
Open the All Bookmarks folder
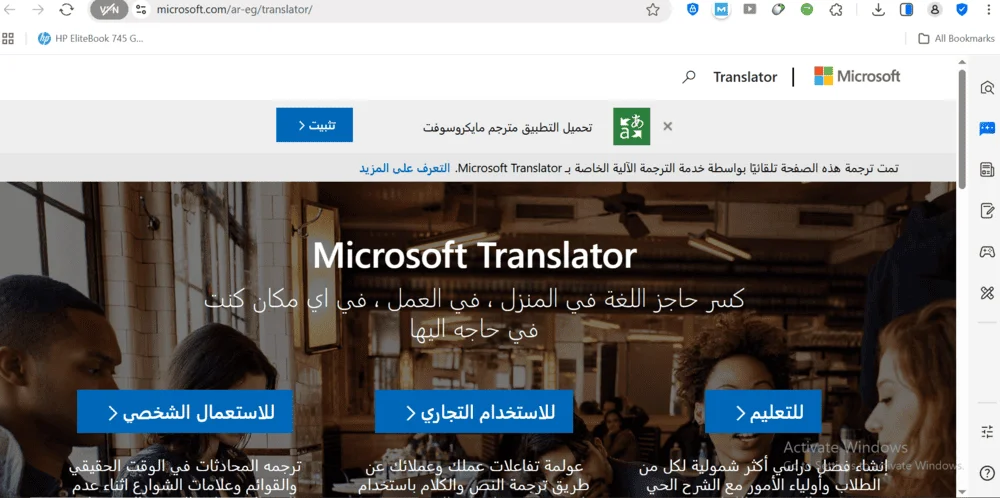tap(956, 38)
